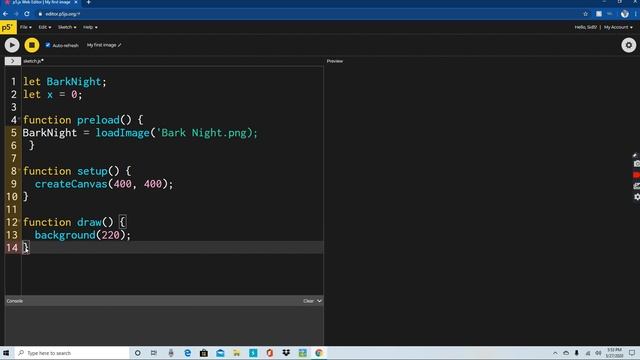
Task: Click the Preview panel label
Action: point(335,61)
